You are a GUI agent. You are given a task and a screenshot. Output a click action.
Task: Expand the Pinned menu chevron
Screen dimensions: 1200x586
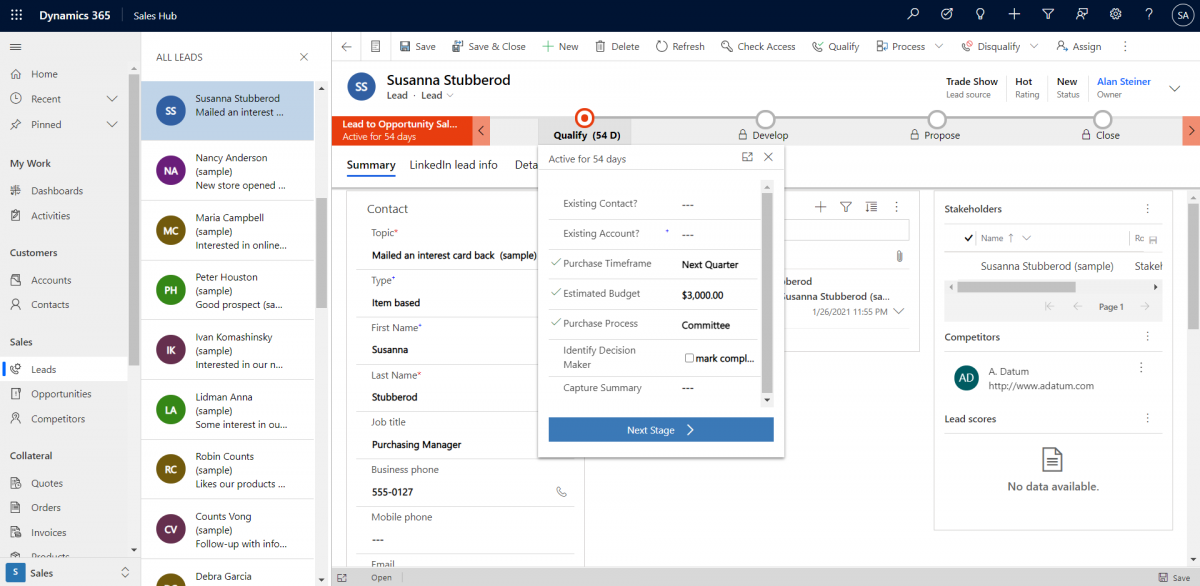click(112, 124)
